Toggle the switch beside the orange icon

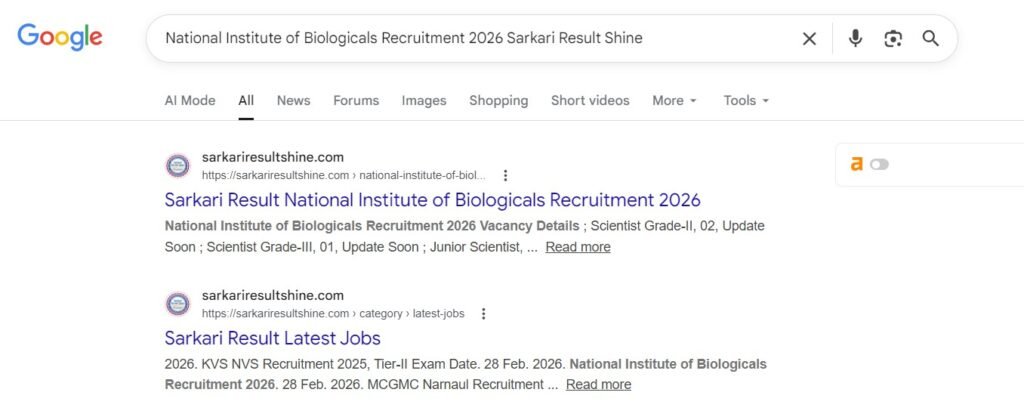point(879,164)
